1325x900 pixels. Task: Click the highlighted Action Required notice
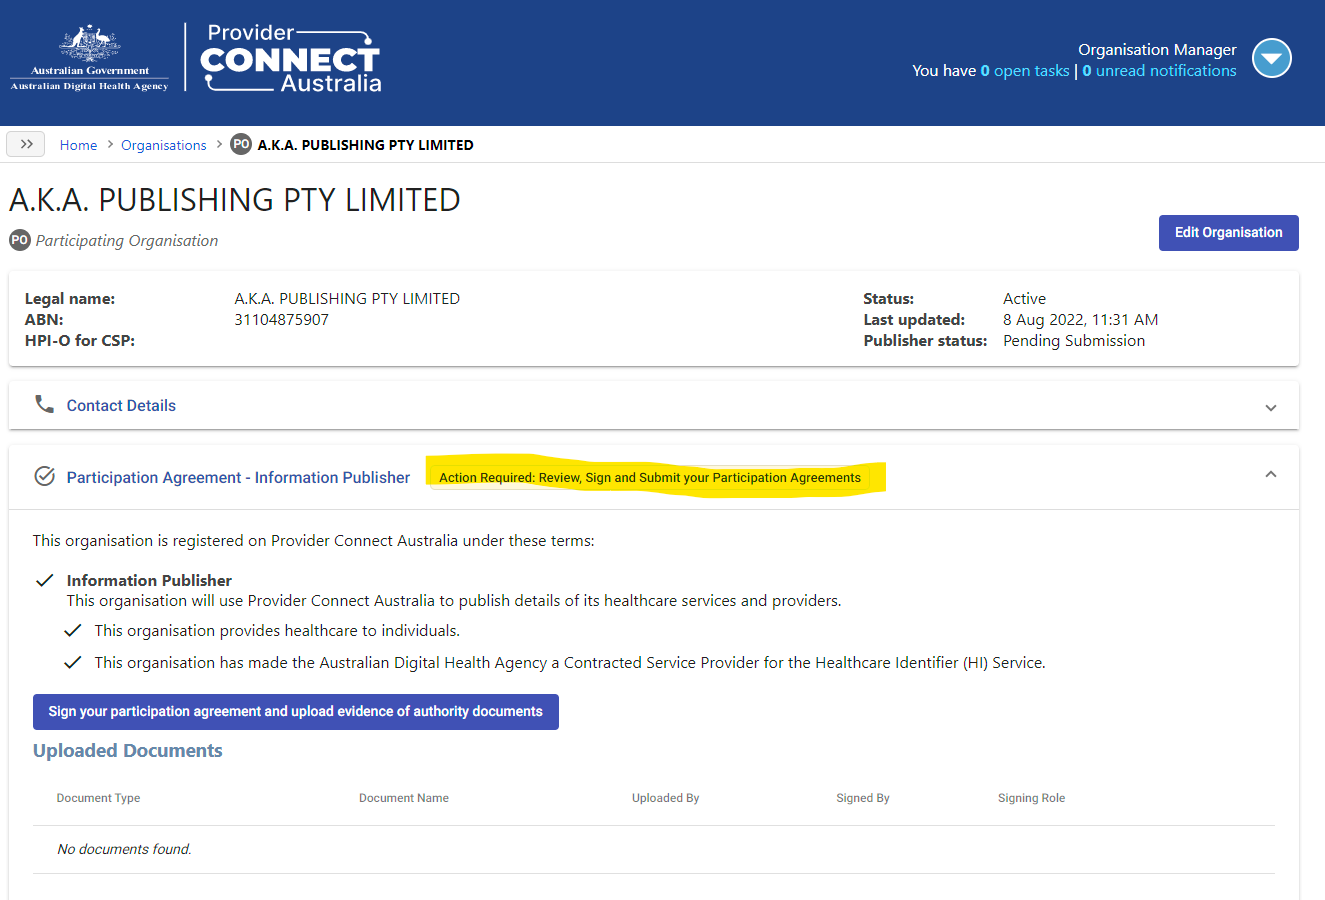click(650, 477)
